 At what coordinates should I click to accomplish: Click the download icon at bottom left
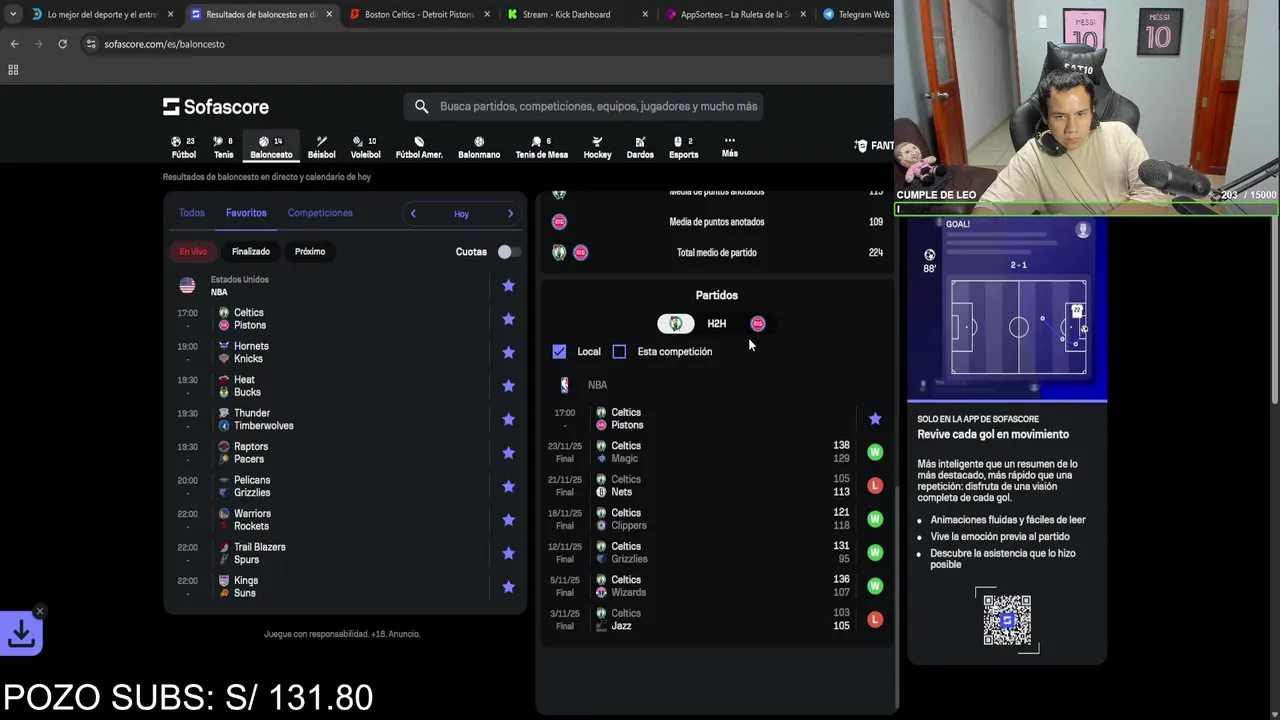click(21, 633)
